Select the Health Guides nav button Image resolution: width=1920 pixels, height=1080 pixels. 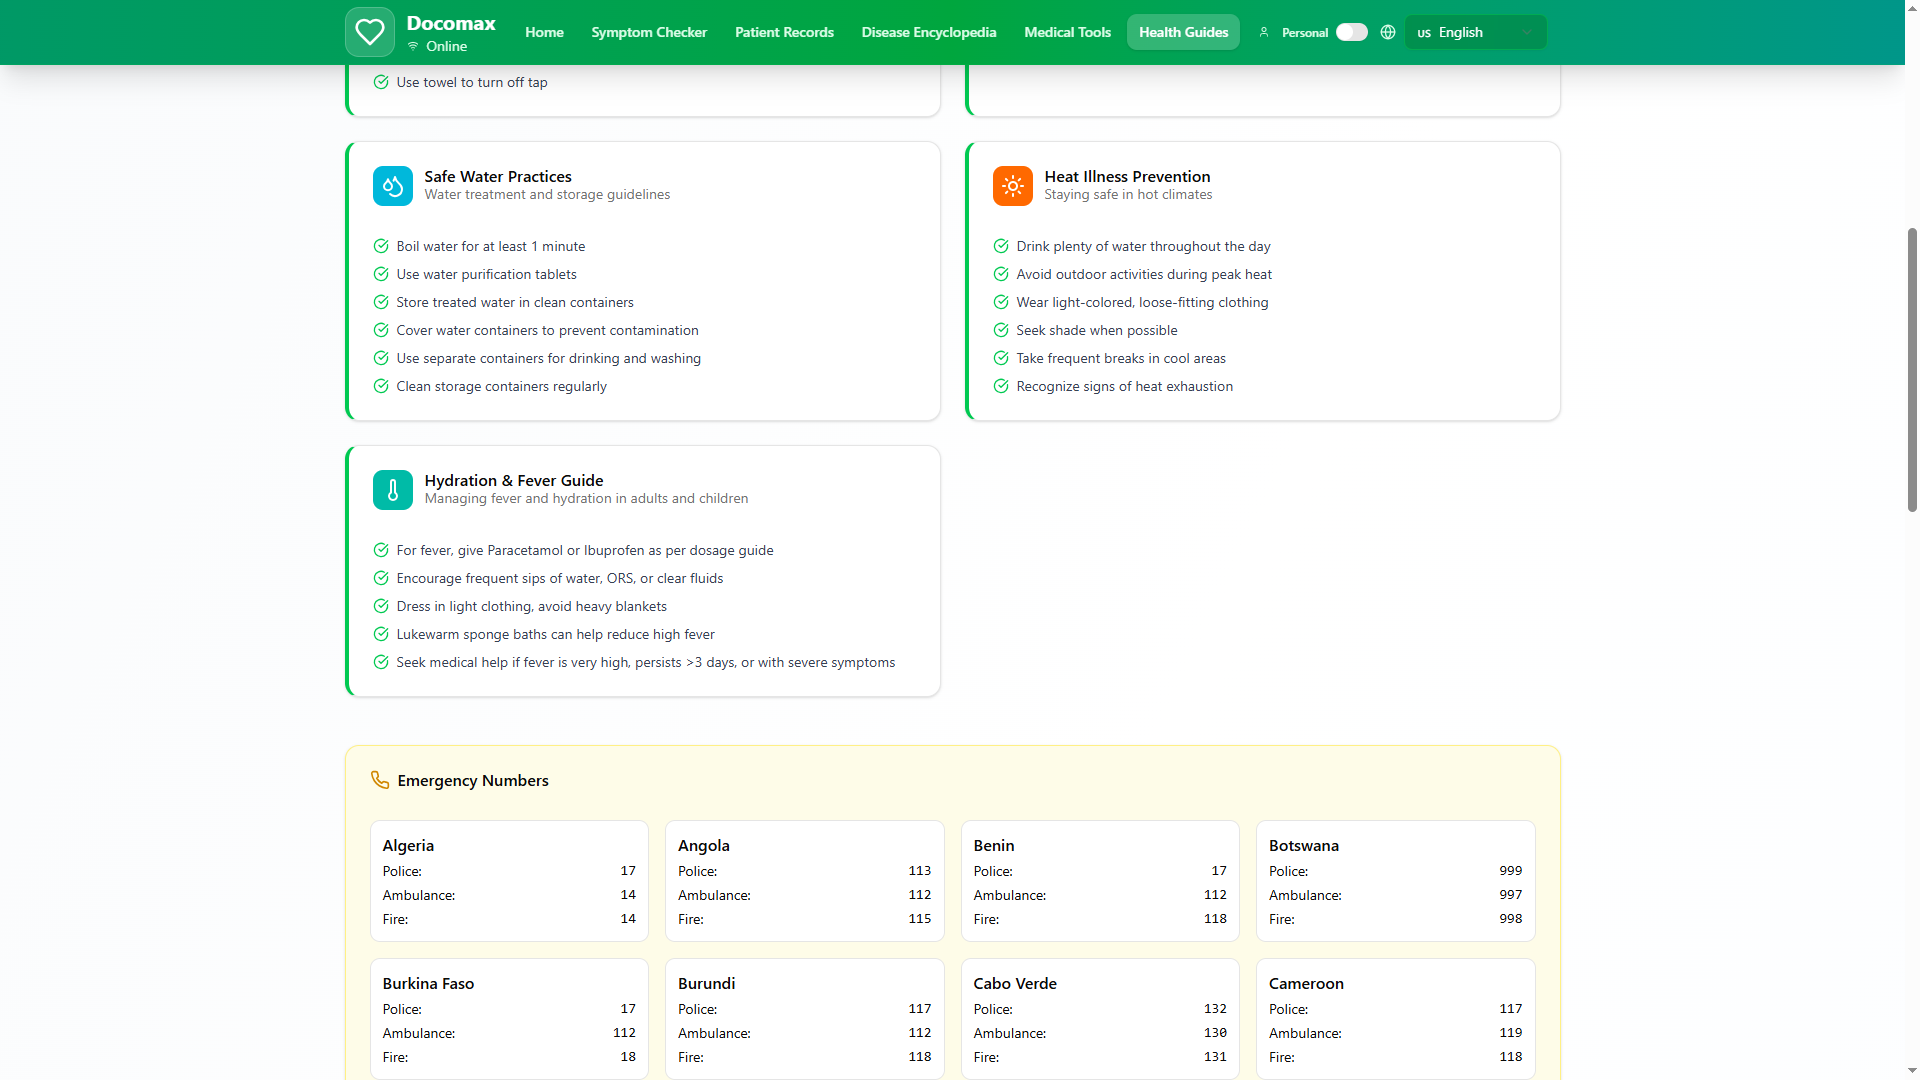(x=1183, y=32)
